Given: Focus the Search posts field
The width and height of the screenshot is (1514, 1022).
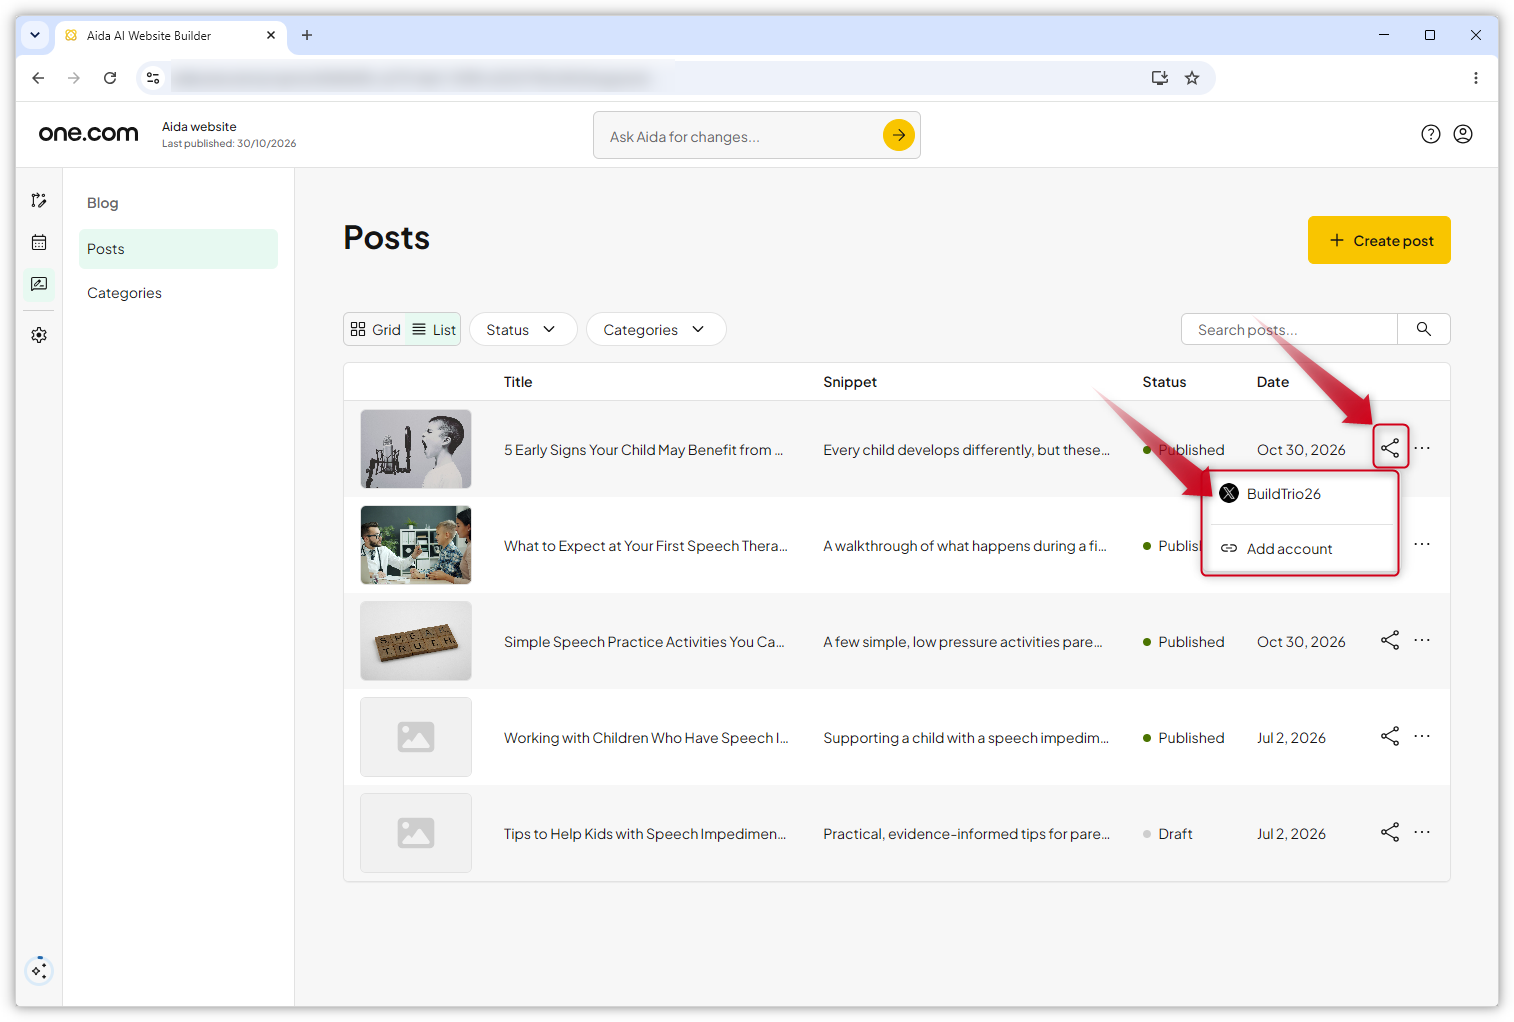Looking at the screenshot, I should (x=1289, y=329).
